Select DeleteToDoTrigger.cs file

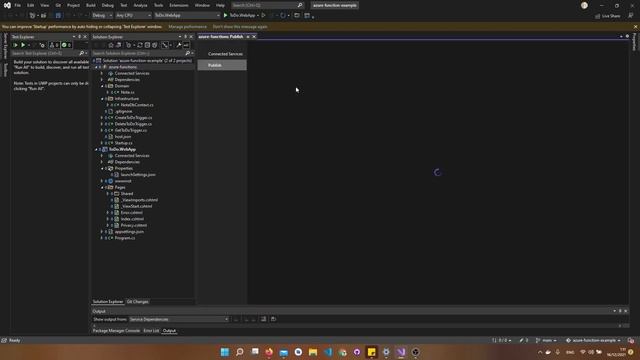click(133, 124)
